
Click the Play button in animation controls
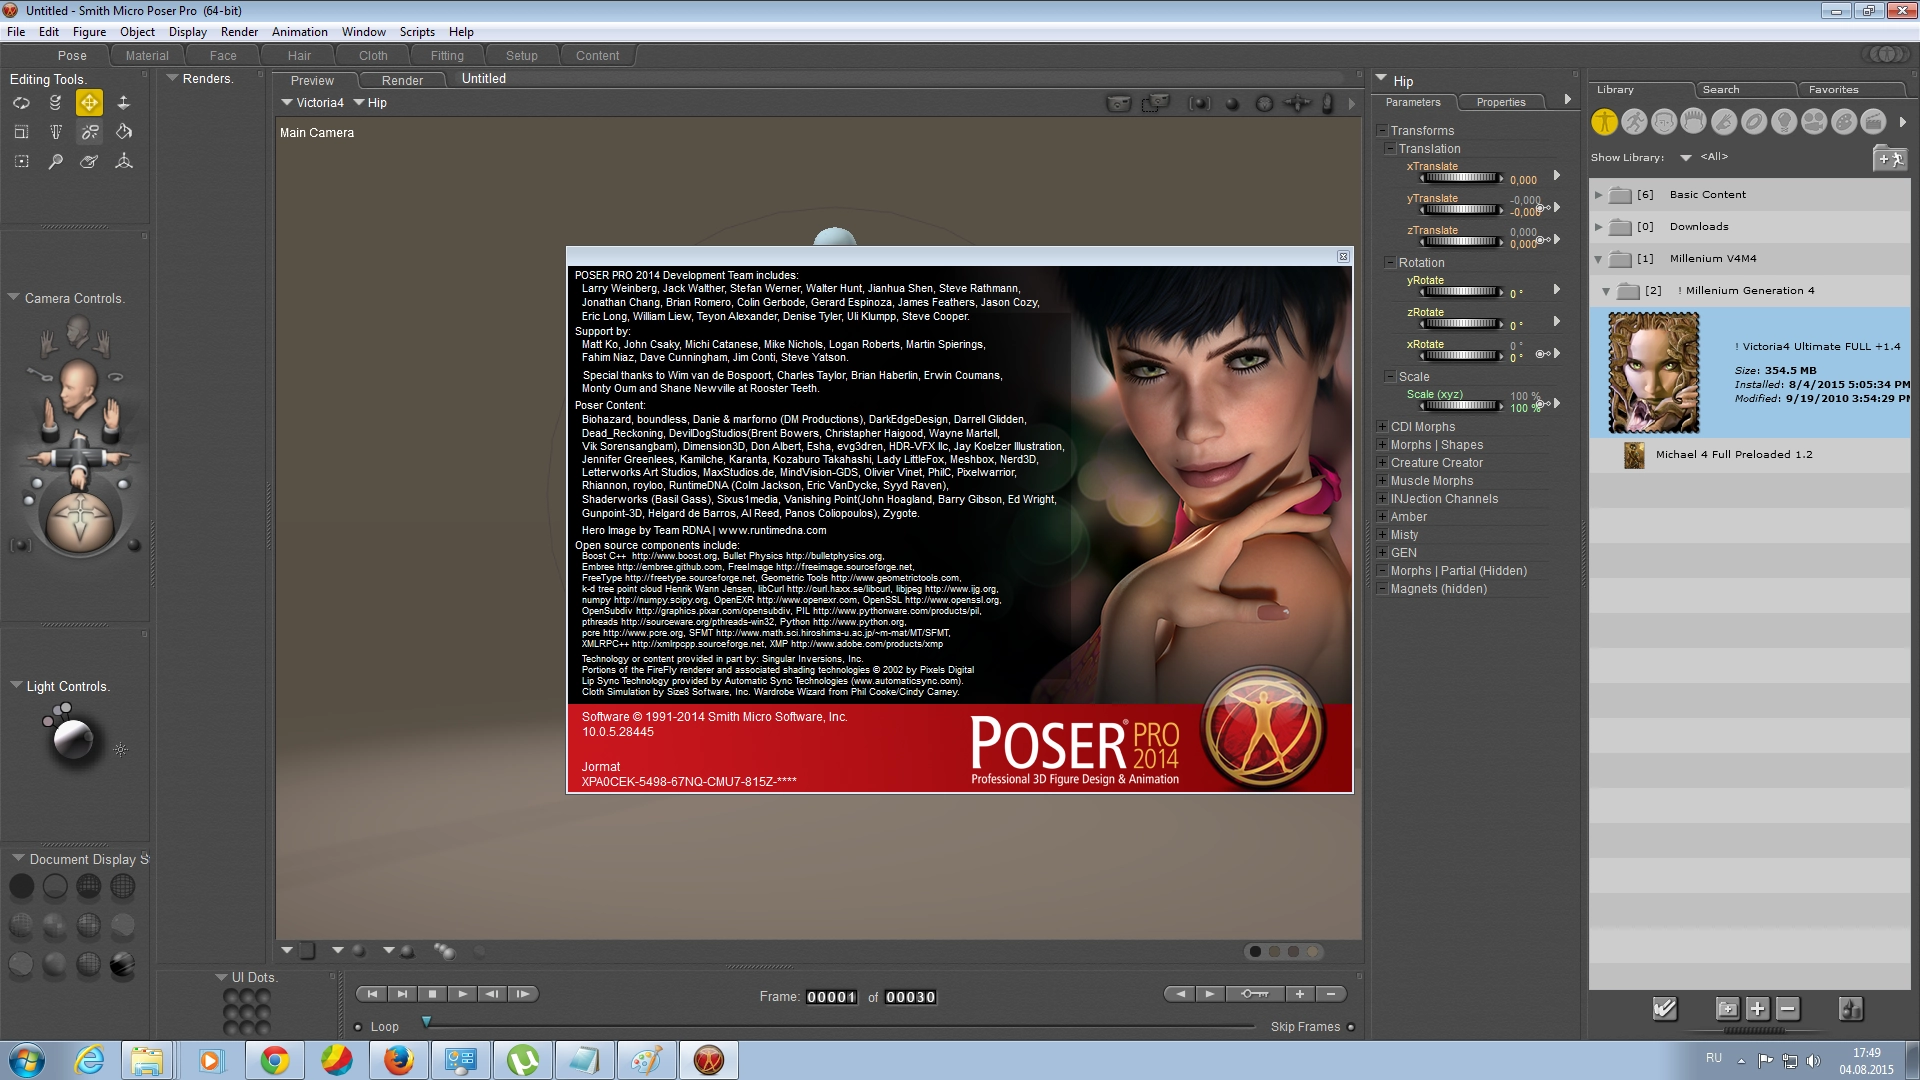tap(462, 994)
